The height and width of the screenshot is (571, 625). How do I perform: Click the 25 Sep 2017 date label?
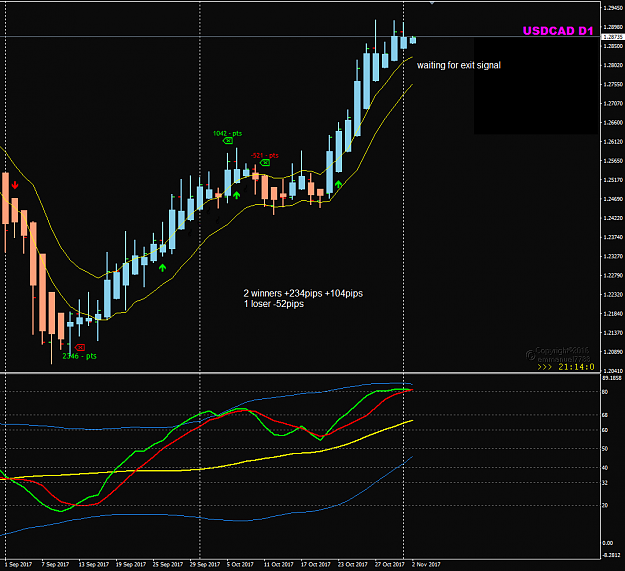pyautogui.click(x=168, y=565)
